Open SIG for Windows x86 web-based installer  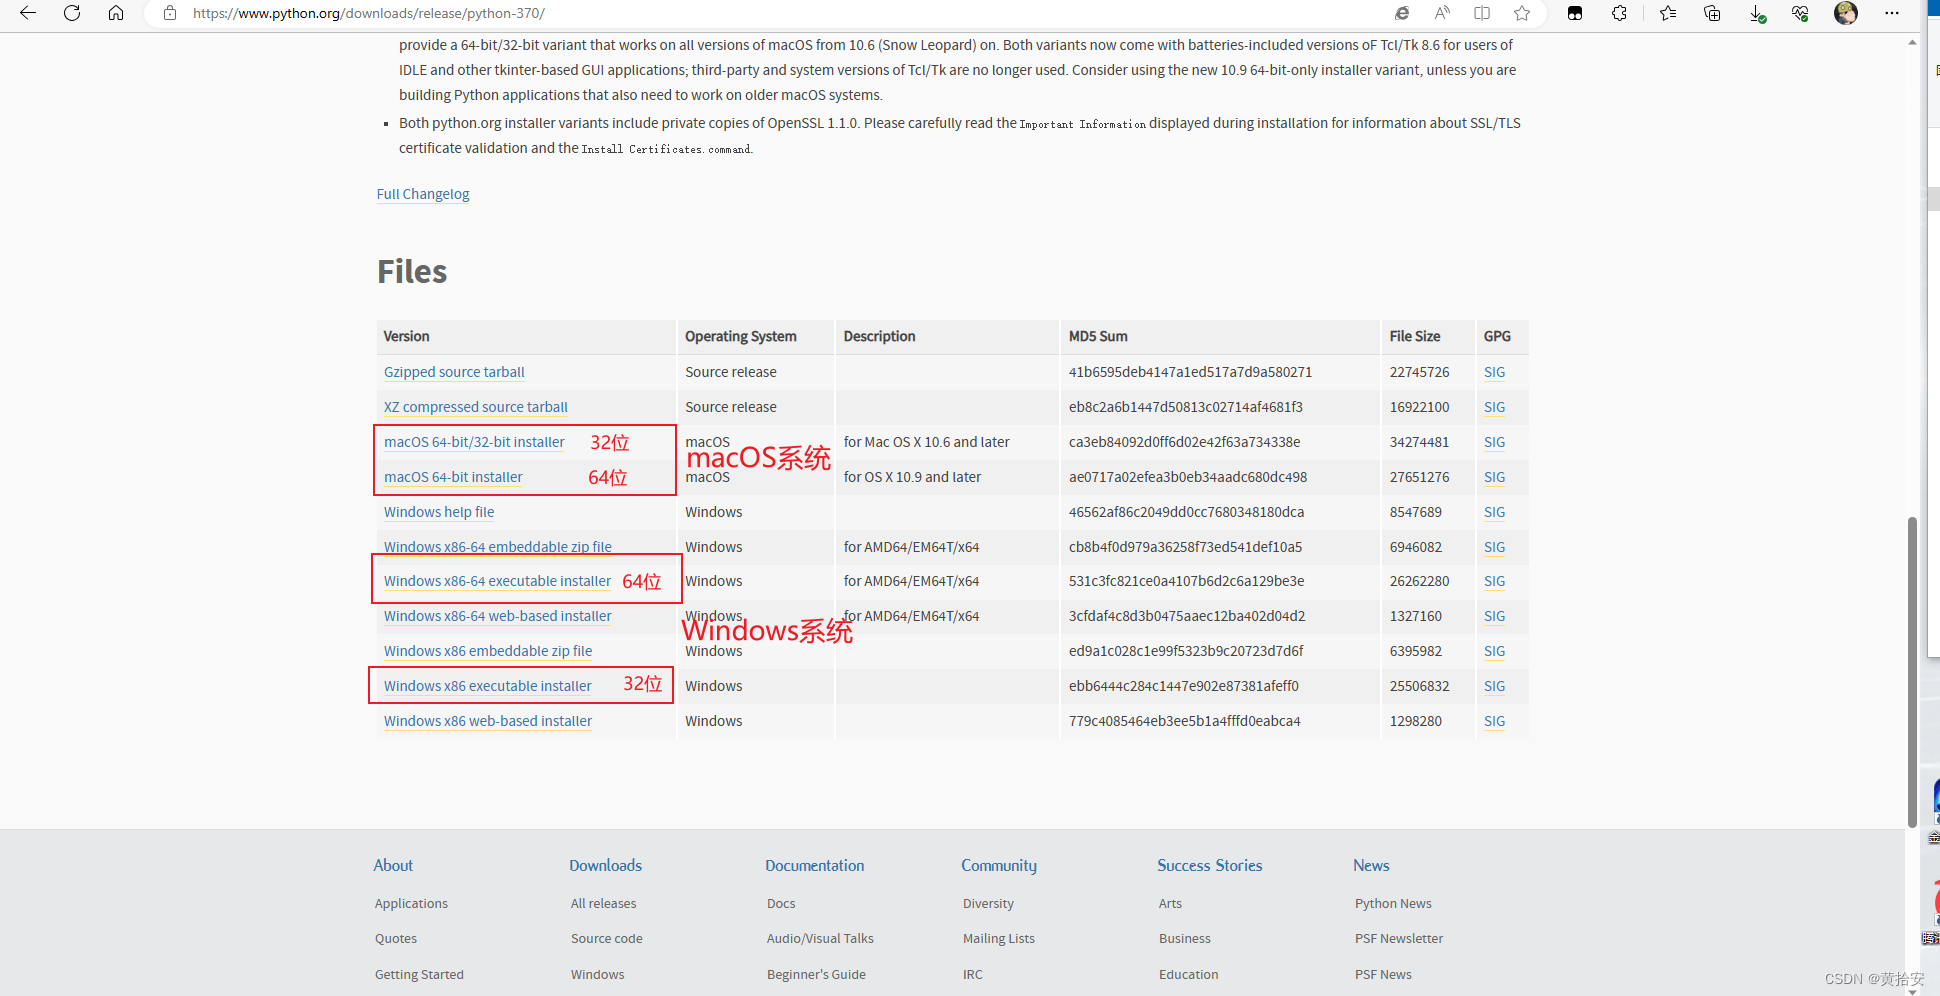point(1494,721)
